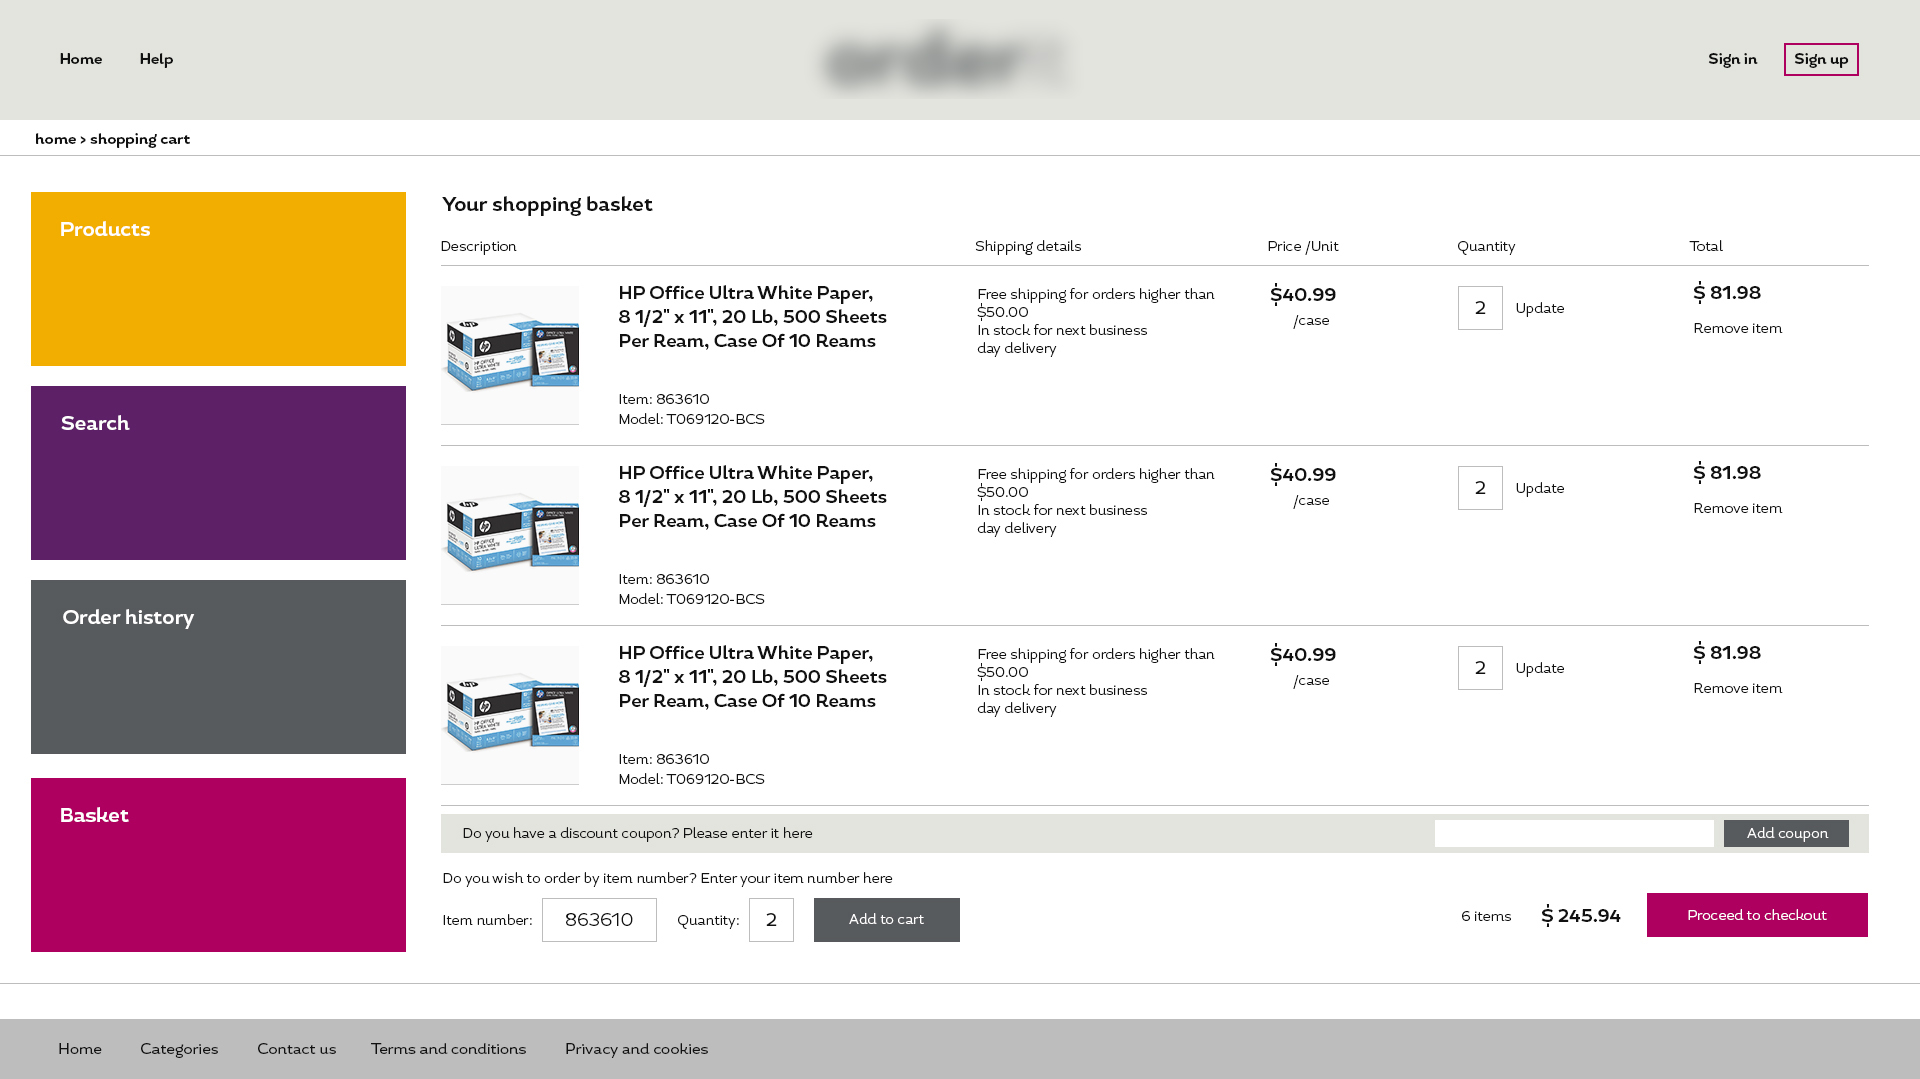Remove the third item from basket

click(x=1737, y=689)
